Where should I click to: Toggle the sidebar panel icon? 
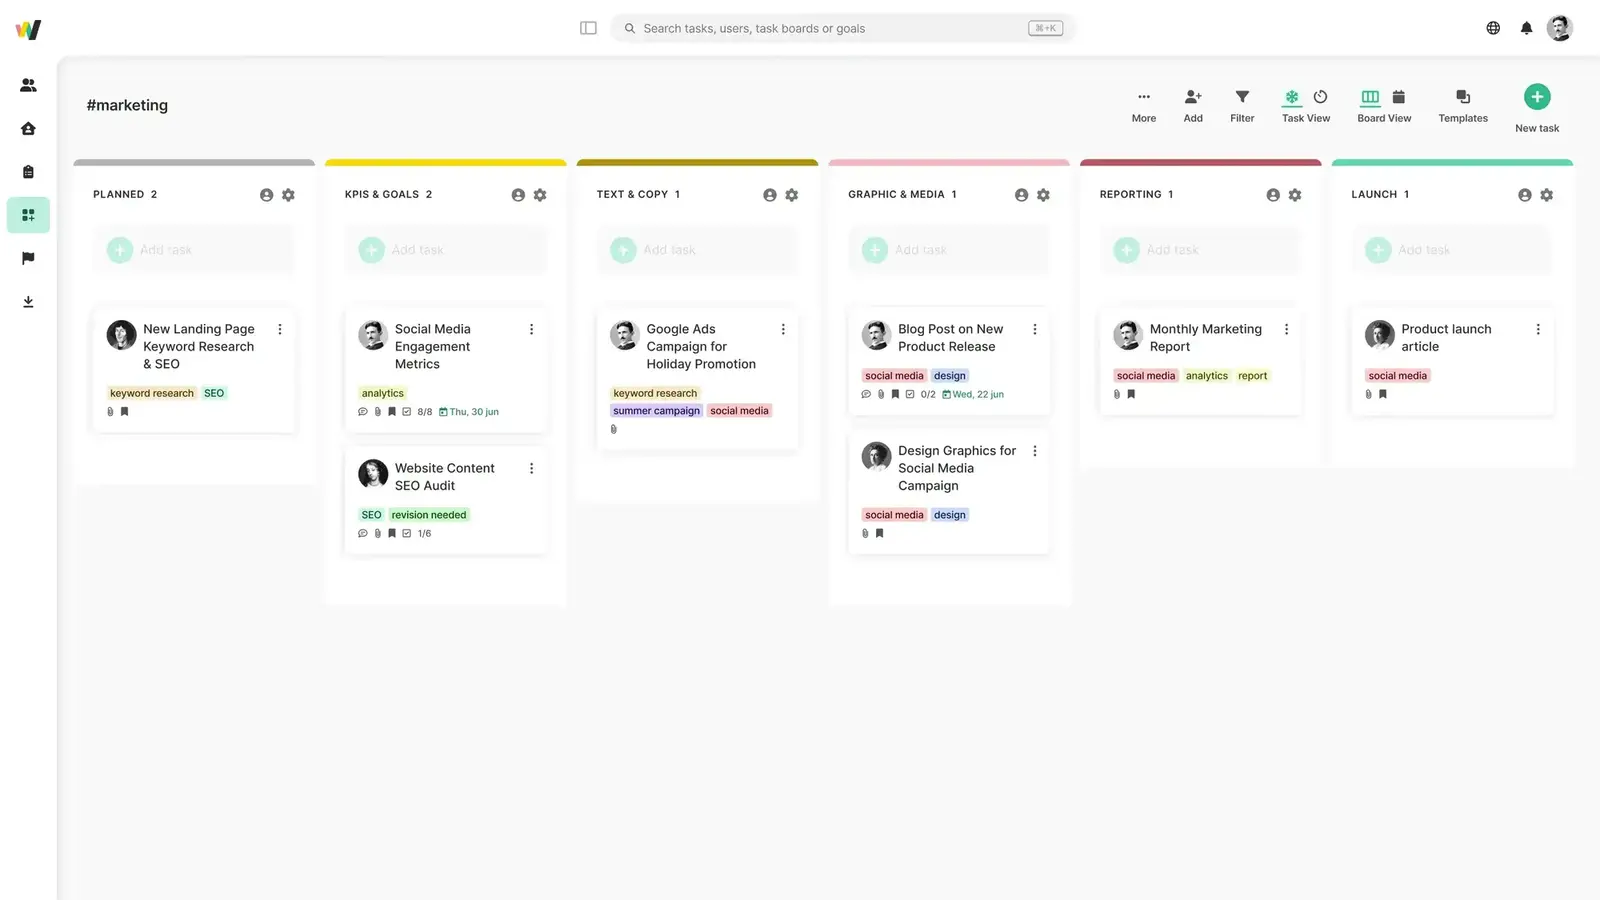pos(588,28)
